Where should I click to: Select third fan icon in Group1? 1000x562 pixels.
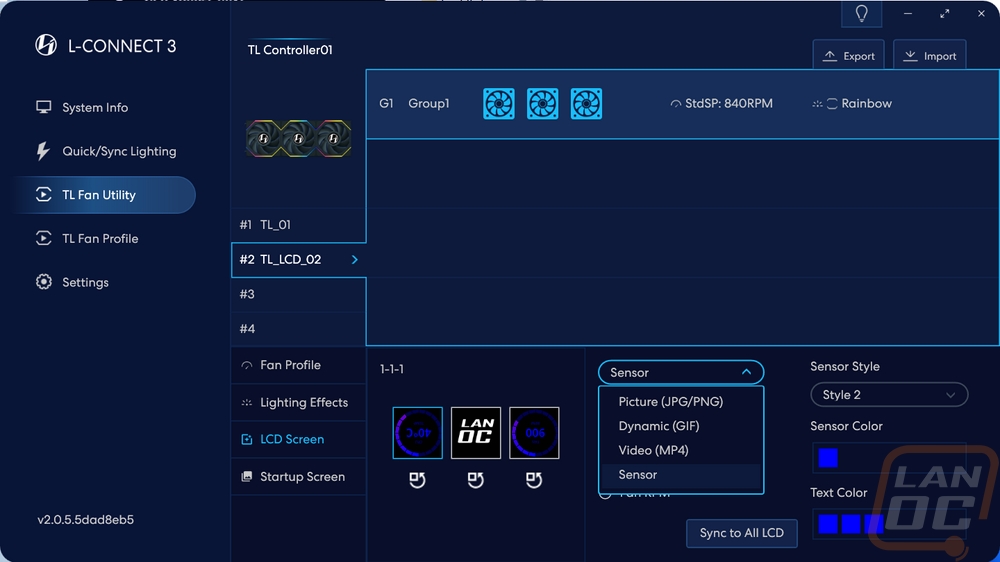(x=586, y=103)
